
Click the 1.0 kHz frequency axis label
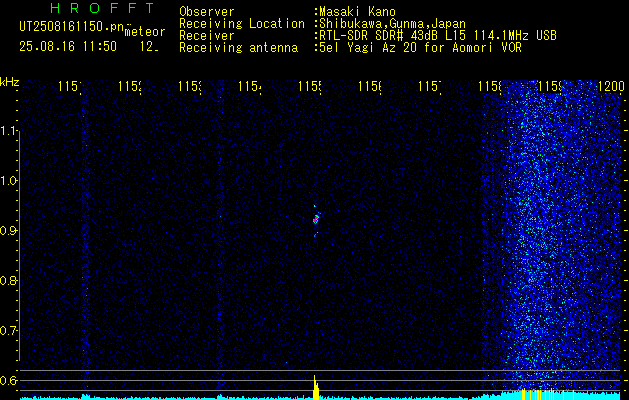coord(8,181)
